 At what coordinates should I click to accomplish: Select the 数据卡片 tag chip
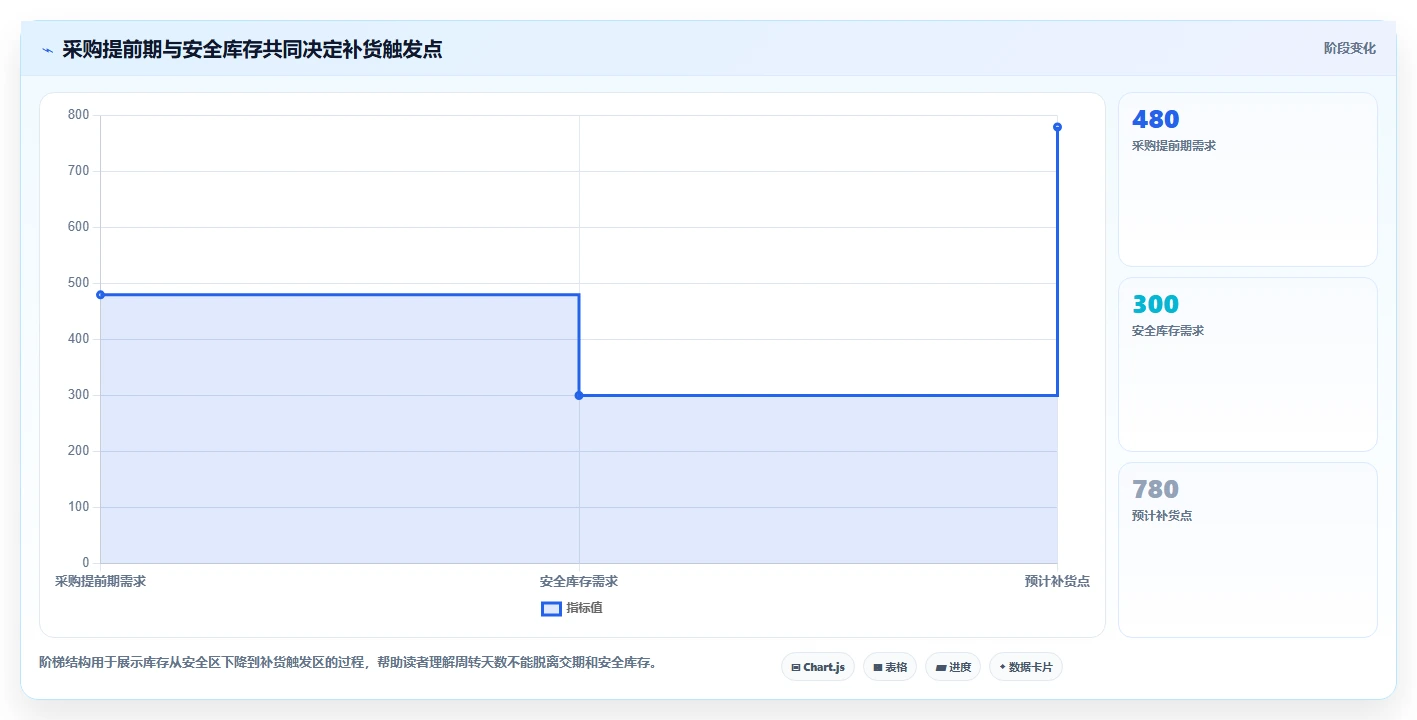pyautogui.click(x=1026, y=667)
